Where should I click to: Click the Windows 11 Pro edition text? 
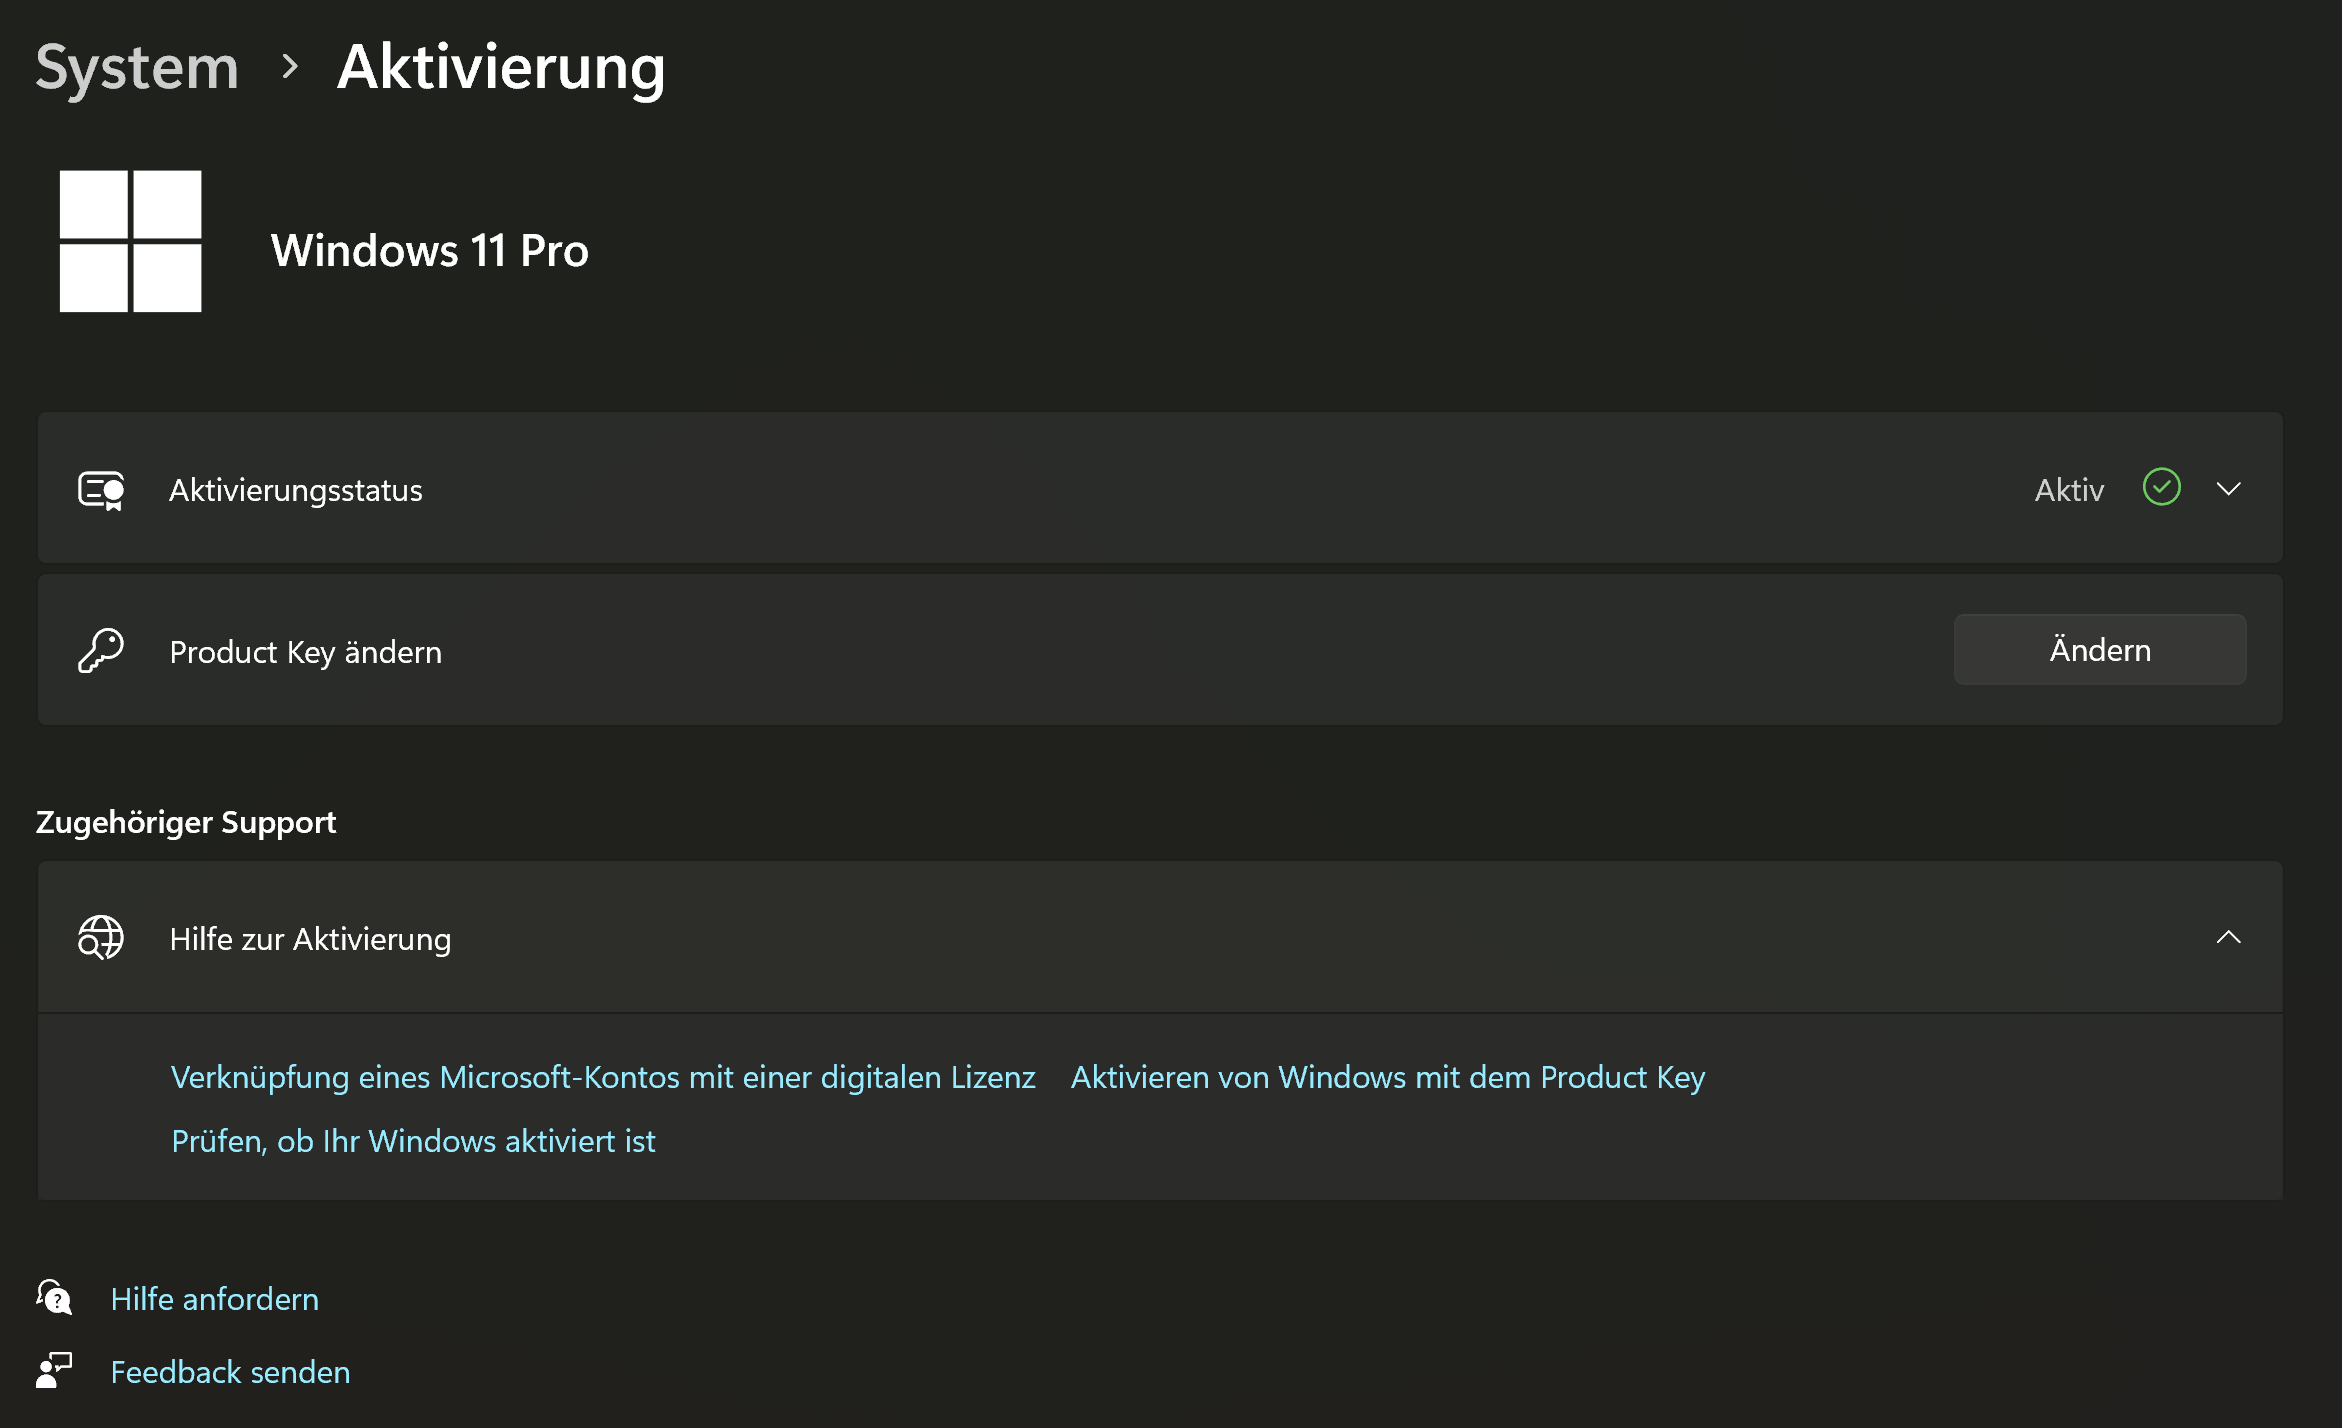430,250
